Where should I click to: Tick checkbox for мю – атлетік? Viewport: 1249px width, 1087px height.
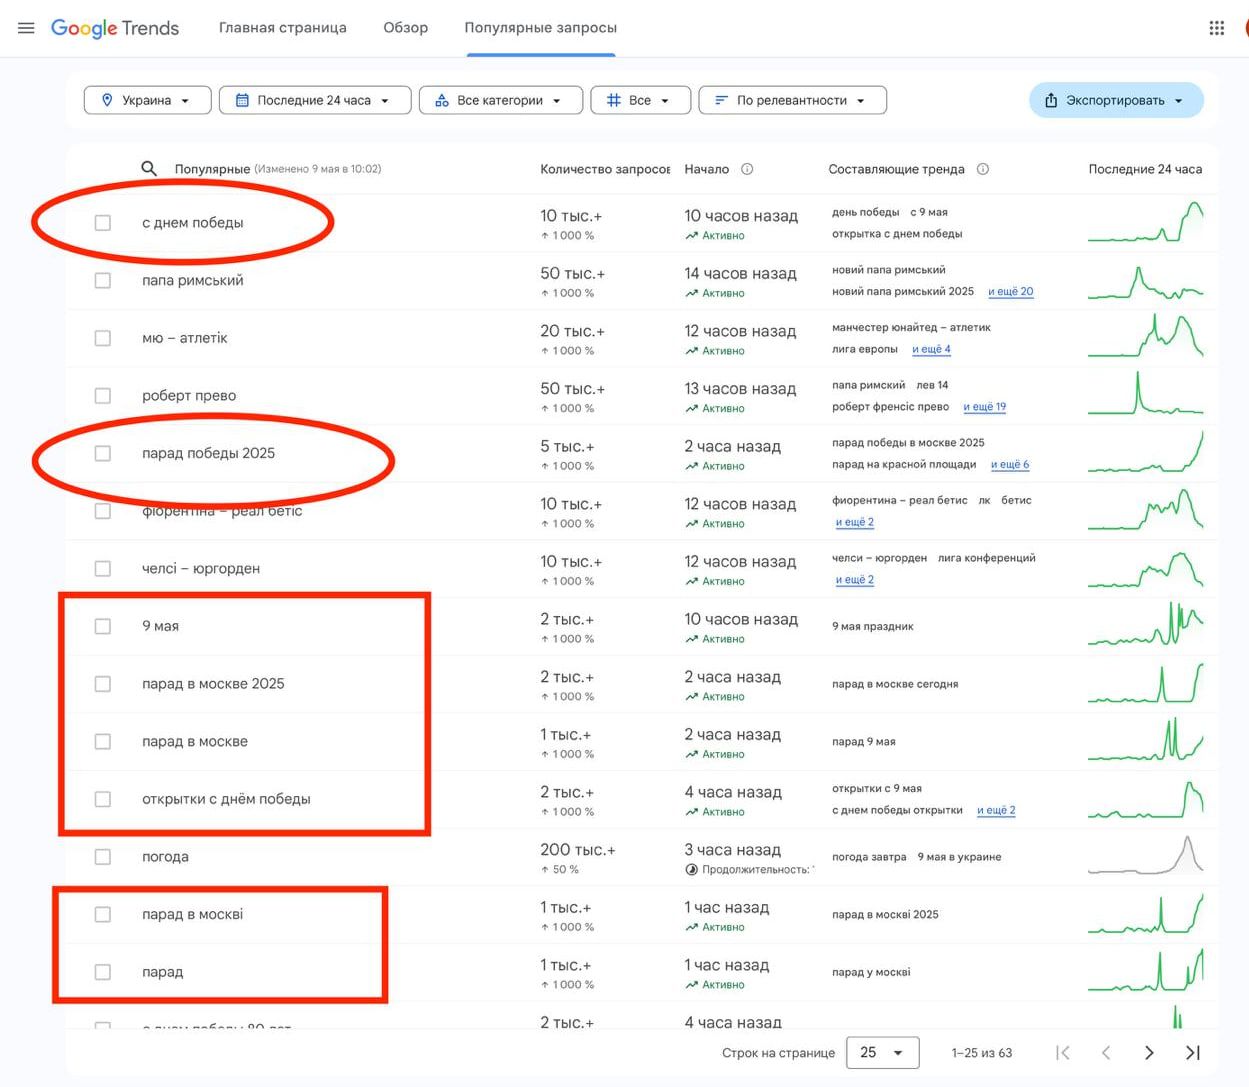pos(103,338)
